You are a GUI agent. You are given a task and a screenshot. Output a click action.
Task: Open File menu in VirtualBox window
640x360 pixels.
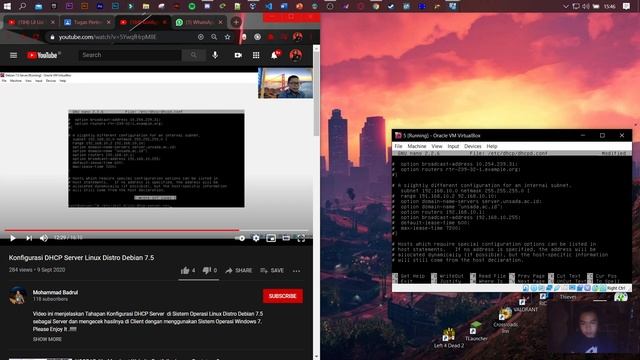(x=398, y=146)
